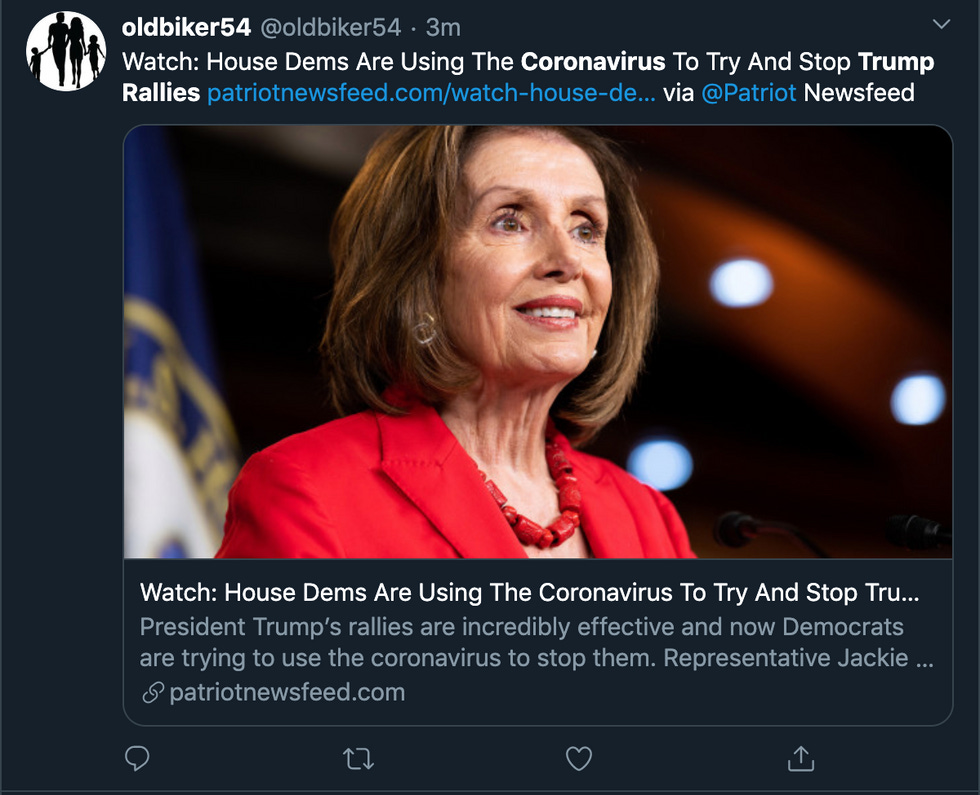Screen dimensions: 980x795
Task: Click the word 'Newsfeed' after @Patriot
Action: coord(859,92)
